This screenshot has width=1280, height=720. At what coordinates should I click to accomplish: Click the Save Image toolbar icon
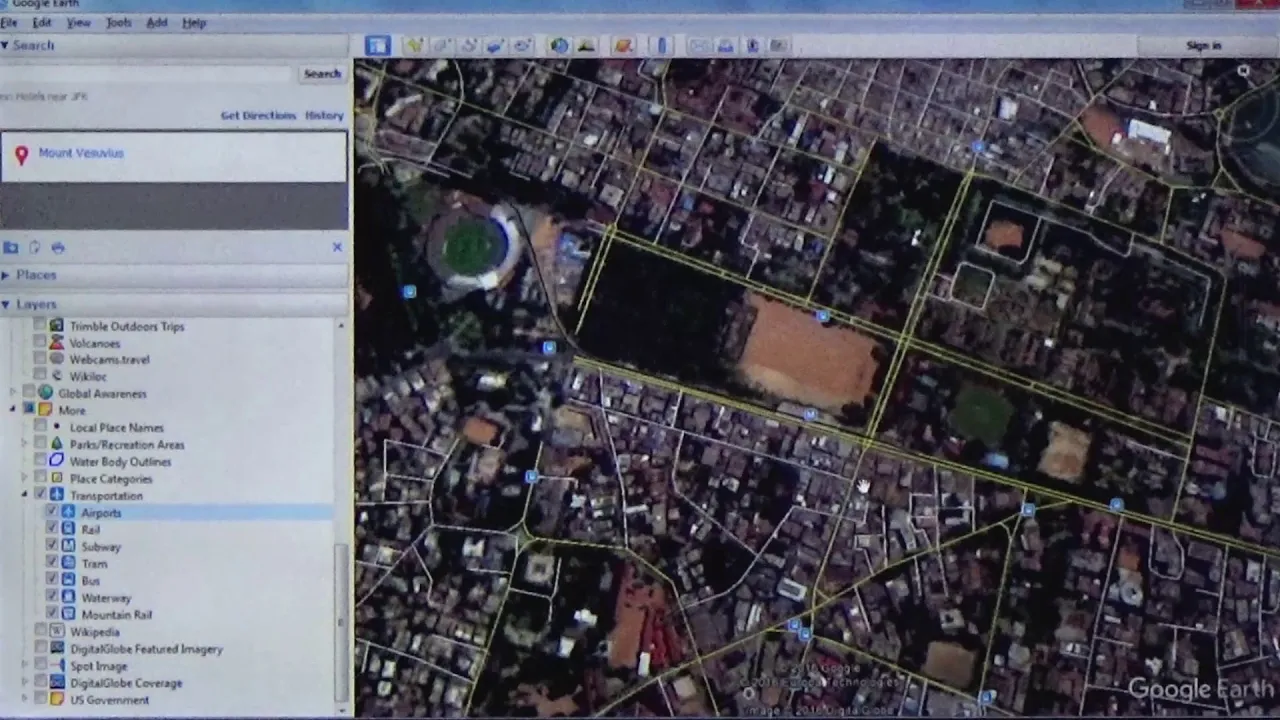click(x=752, y=45)
